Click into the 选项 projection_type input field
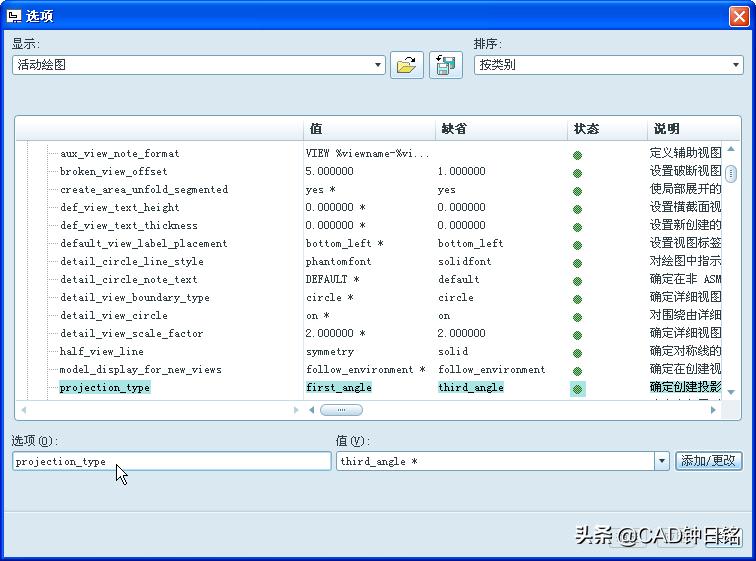This screenshot has width=756, height=561. click(172, 461)
